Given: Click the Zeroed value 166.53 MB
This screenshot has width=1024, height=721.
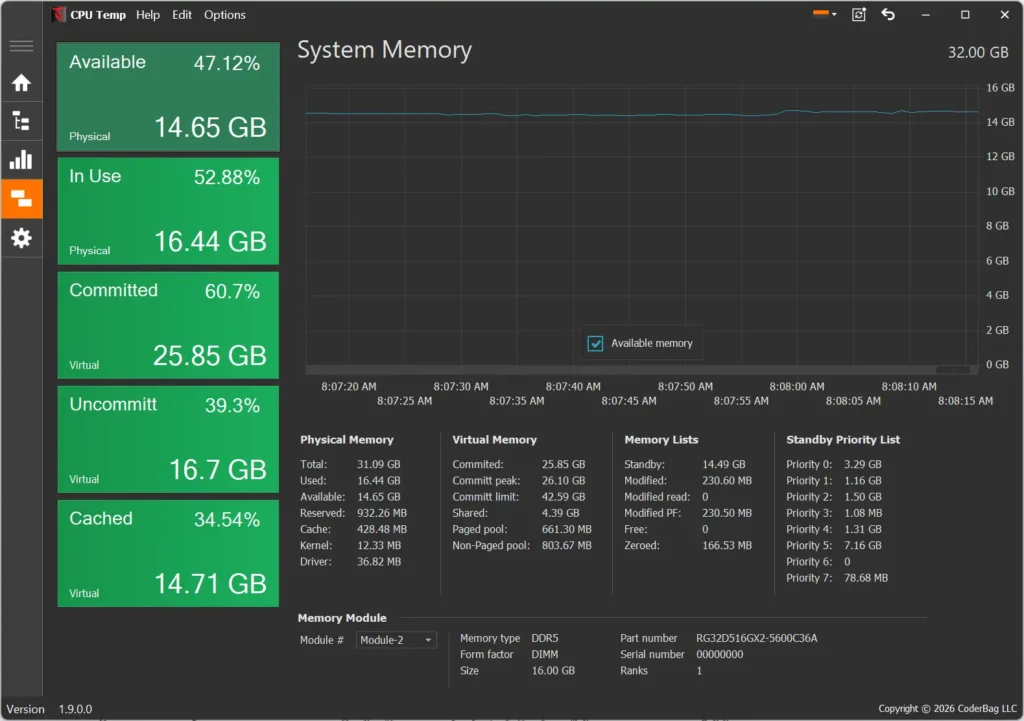Looking at the screenshot, I should [727, 545].
